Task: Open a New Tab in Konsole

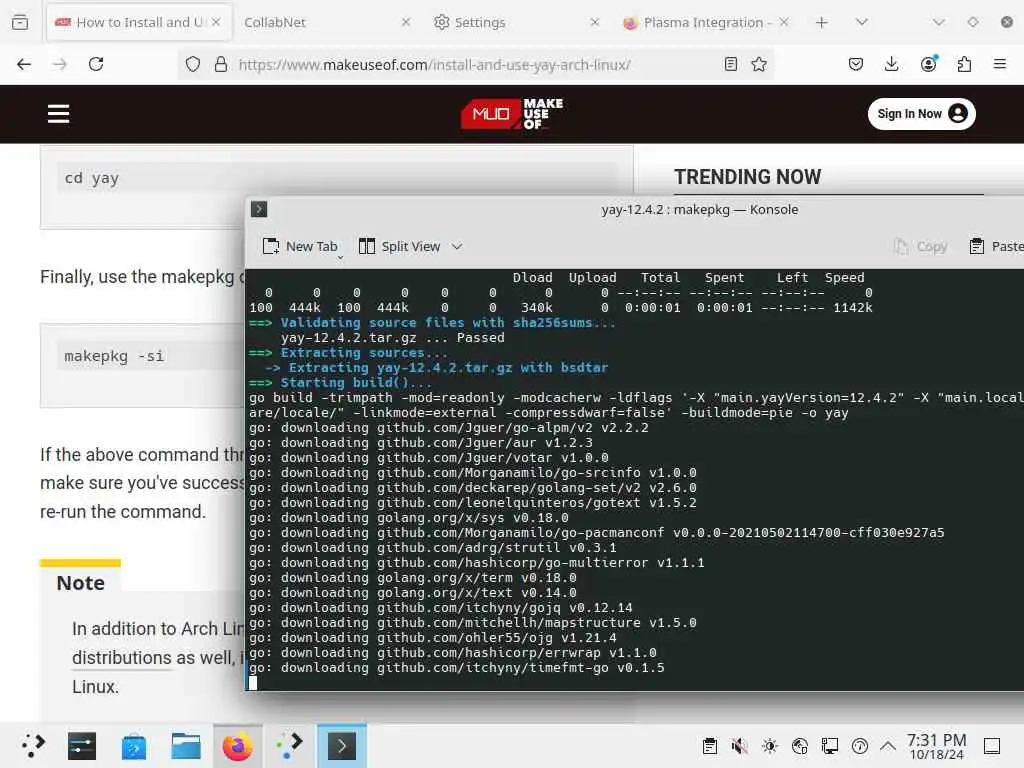Action: [x=300, y=246]
